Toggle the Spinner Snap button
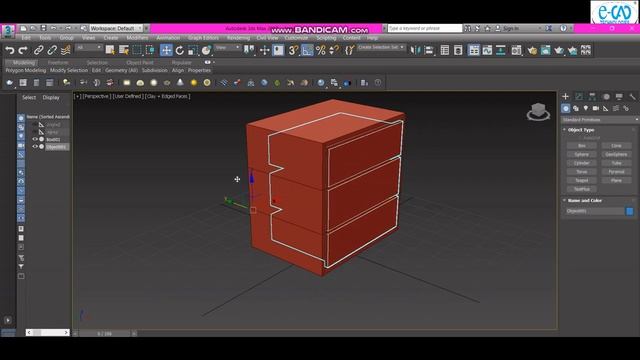 (x=334, y=50)
